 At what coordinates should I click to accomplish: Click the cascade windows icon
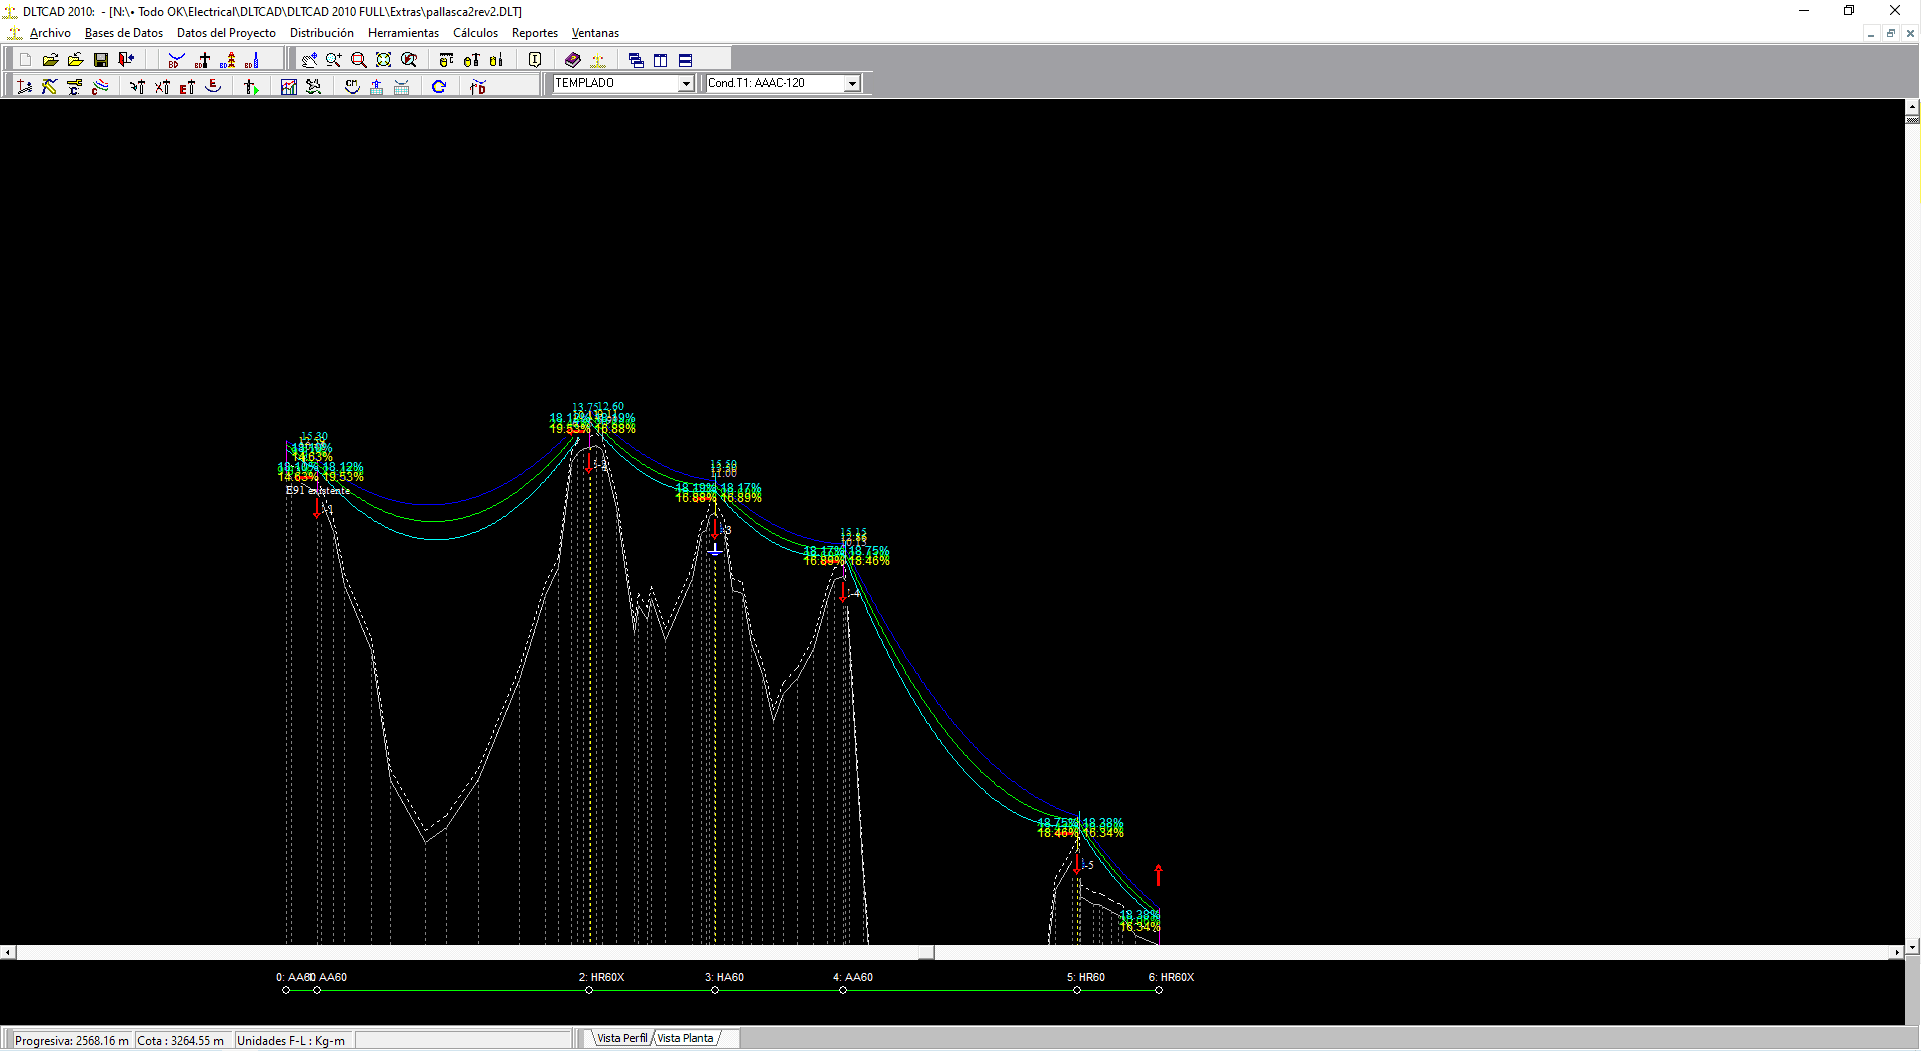[x=636, y=60]
